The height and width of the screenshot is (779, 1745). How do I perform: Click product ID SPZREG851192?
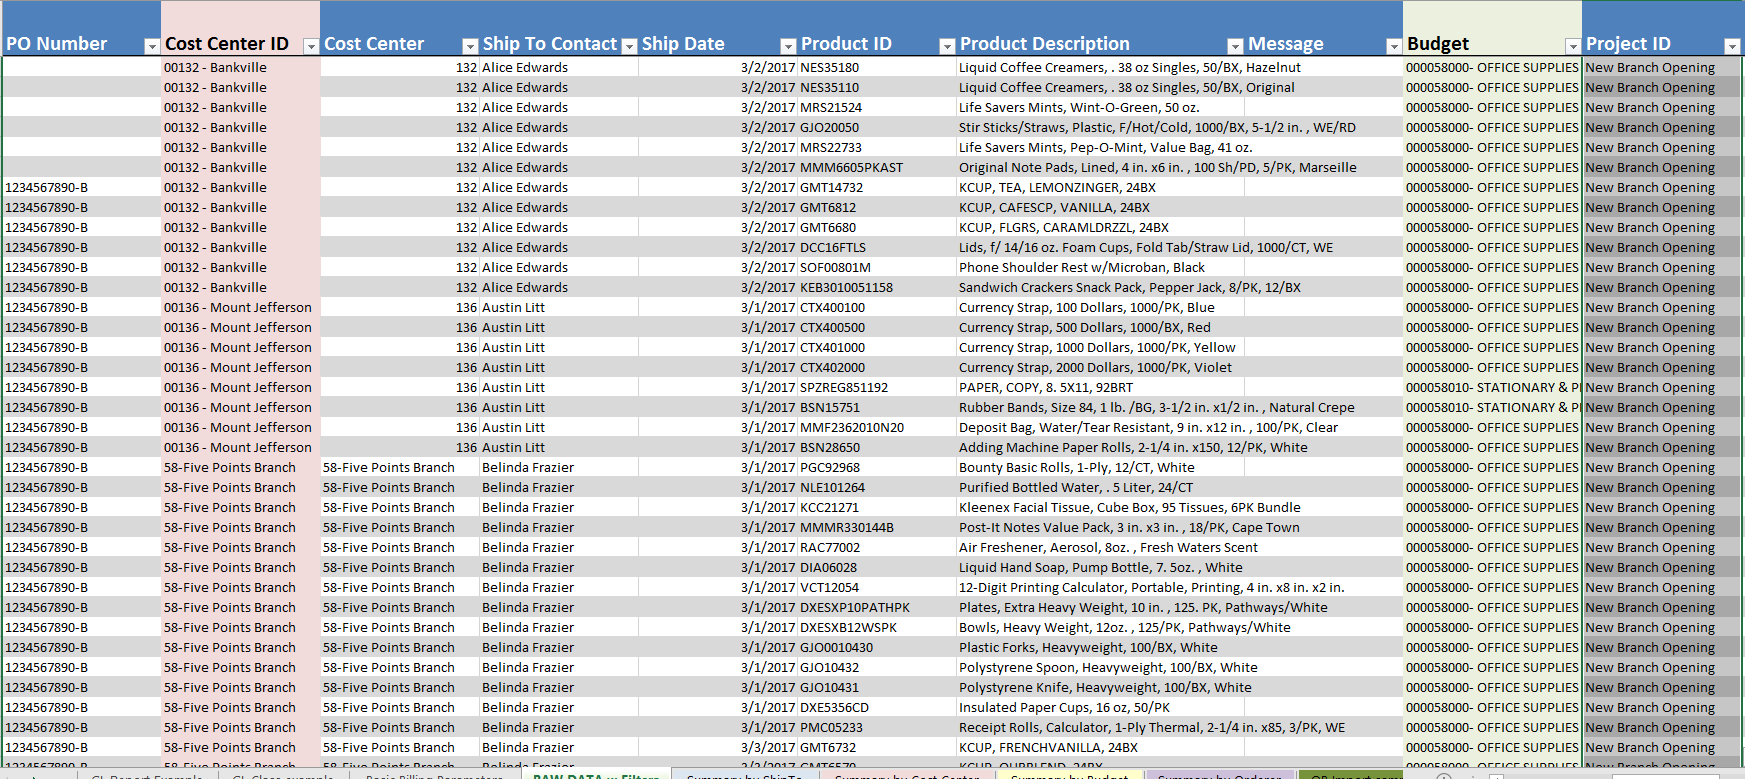point(844,388)
